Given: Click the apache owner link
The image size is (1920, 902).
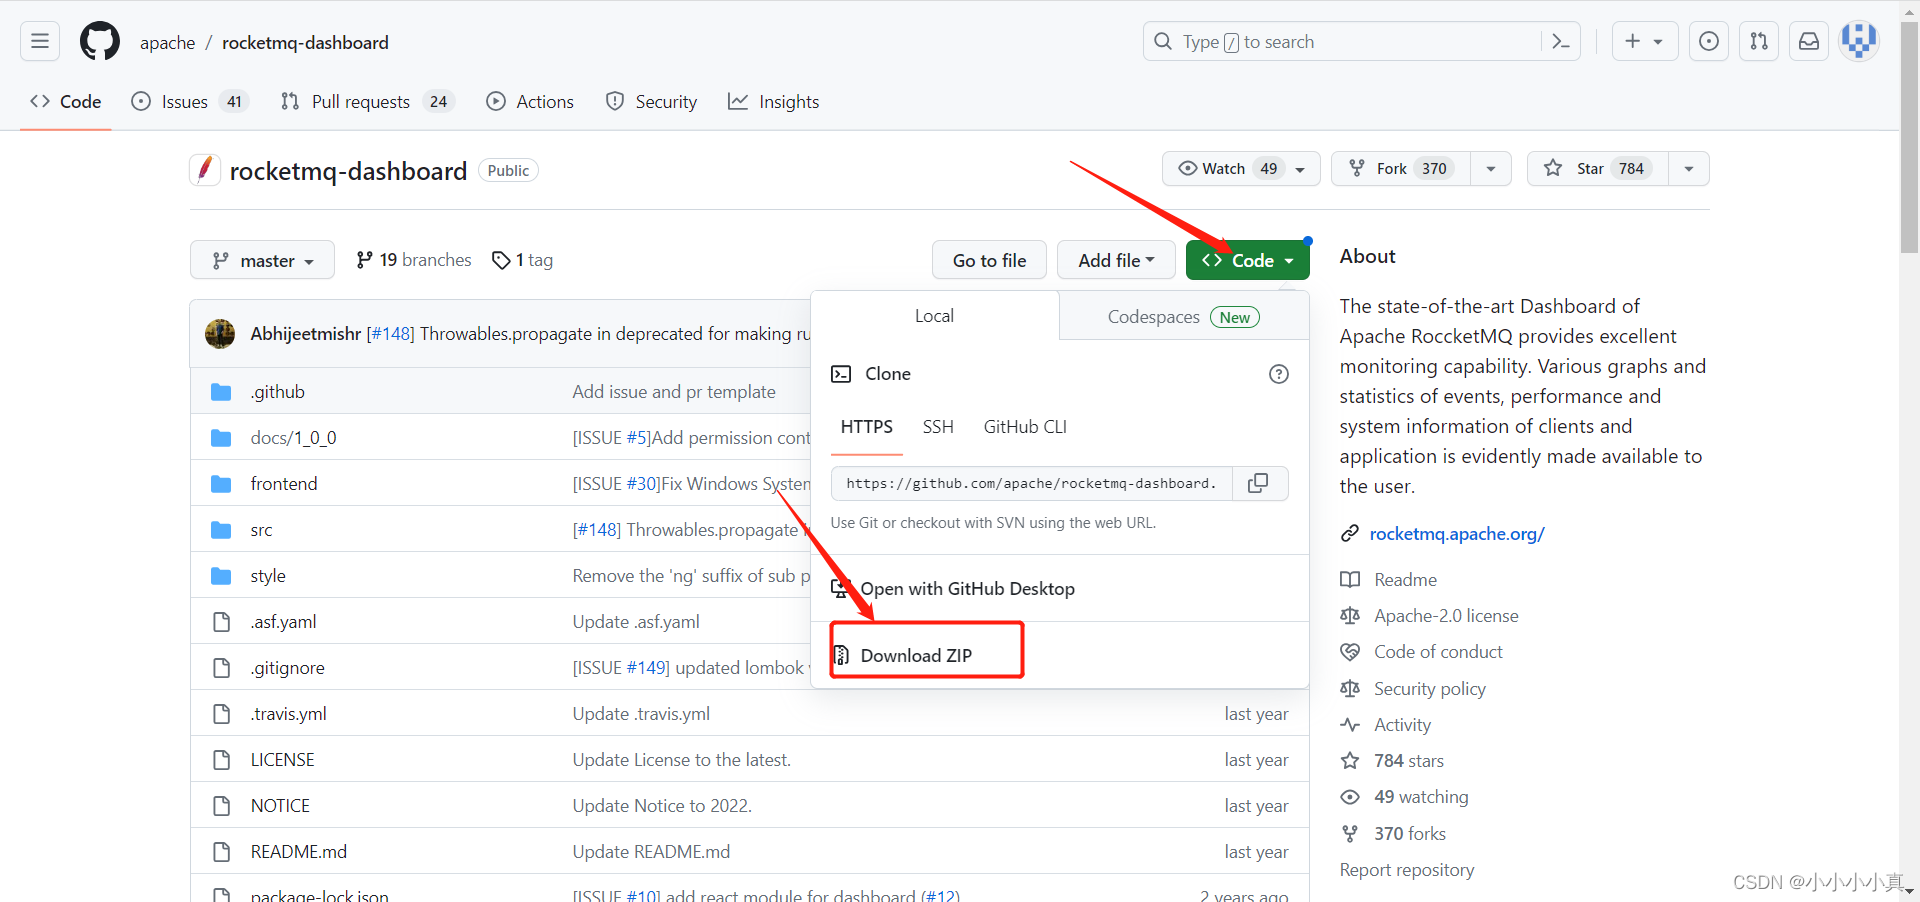Looking at the screenshot, I should (x=167, y=43).
